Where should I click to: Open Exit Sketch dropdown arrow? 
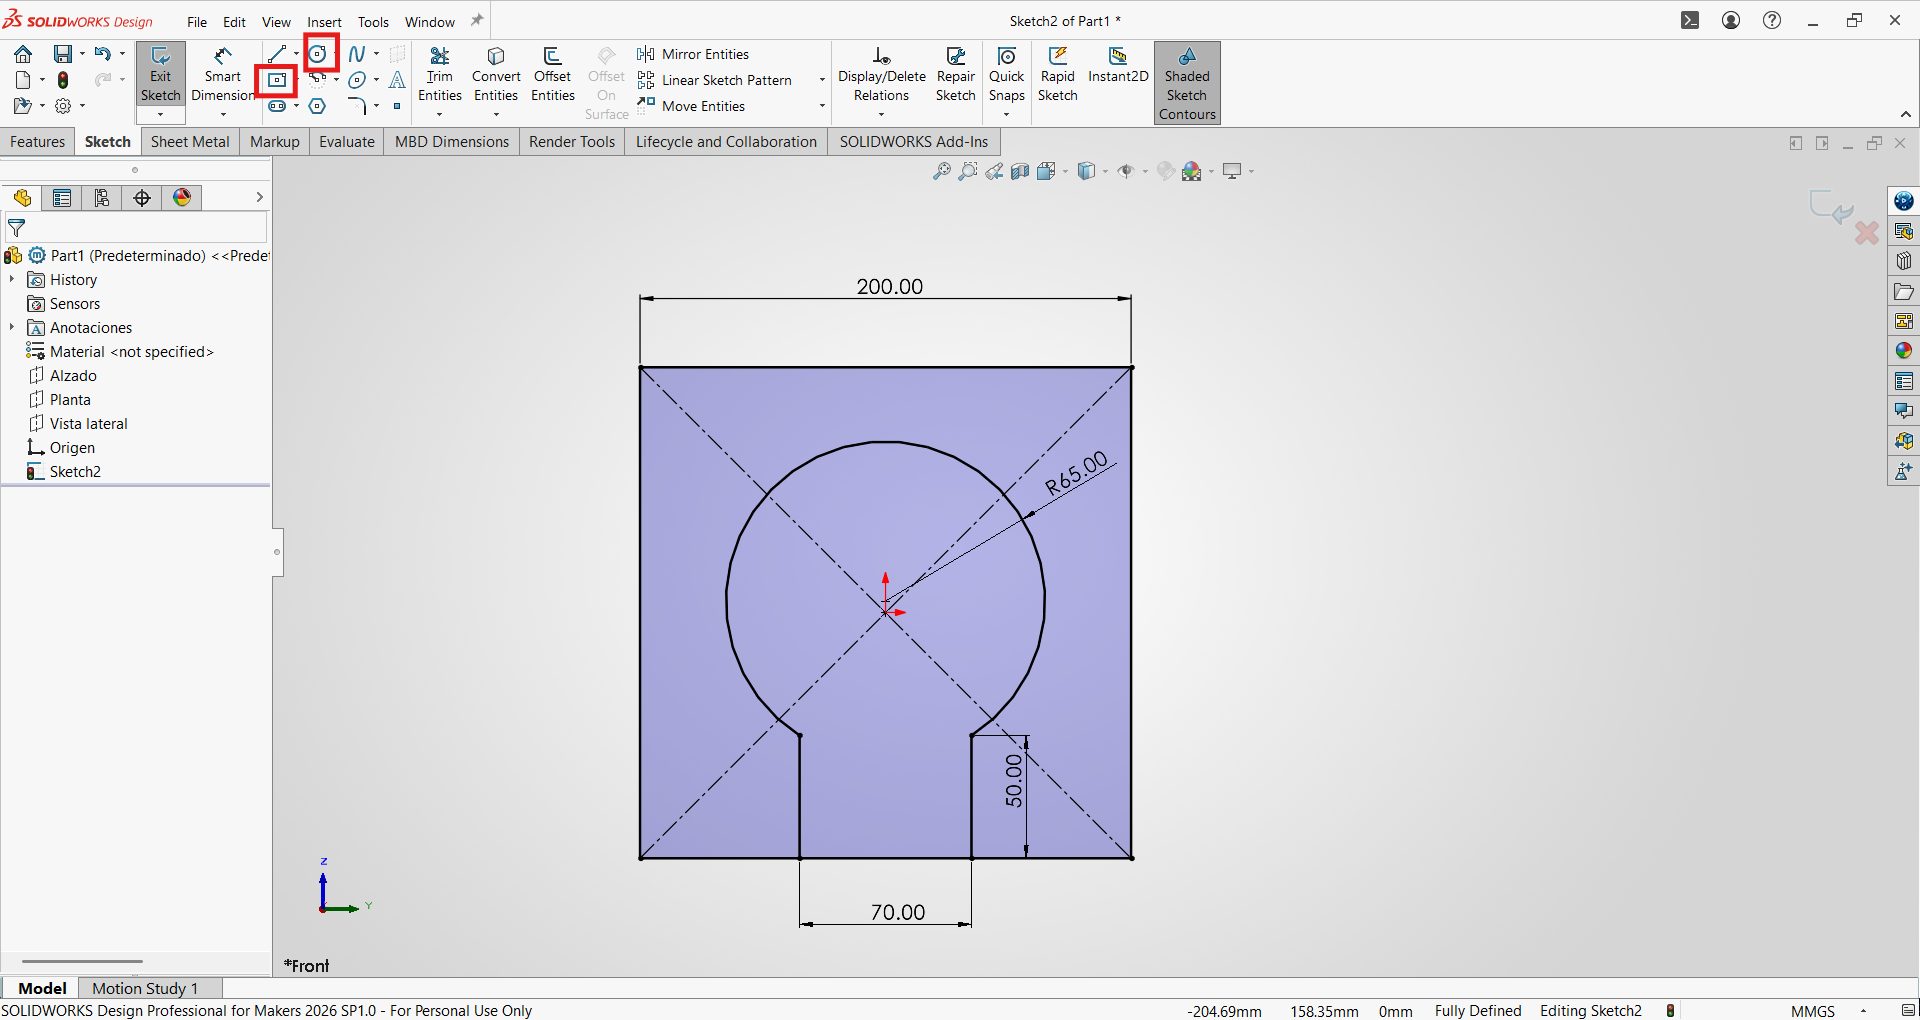[x=160, y=114]
